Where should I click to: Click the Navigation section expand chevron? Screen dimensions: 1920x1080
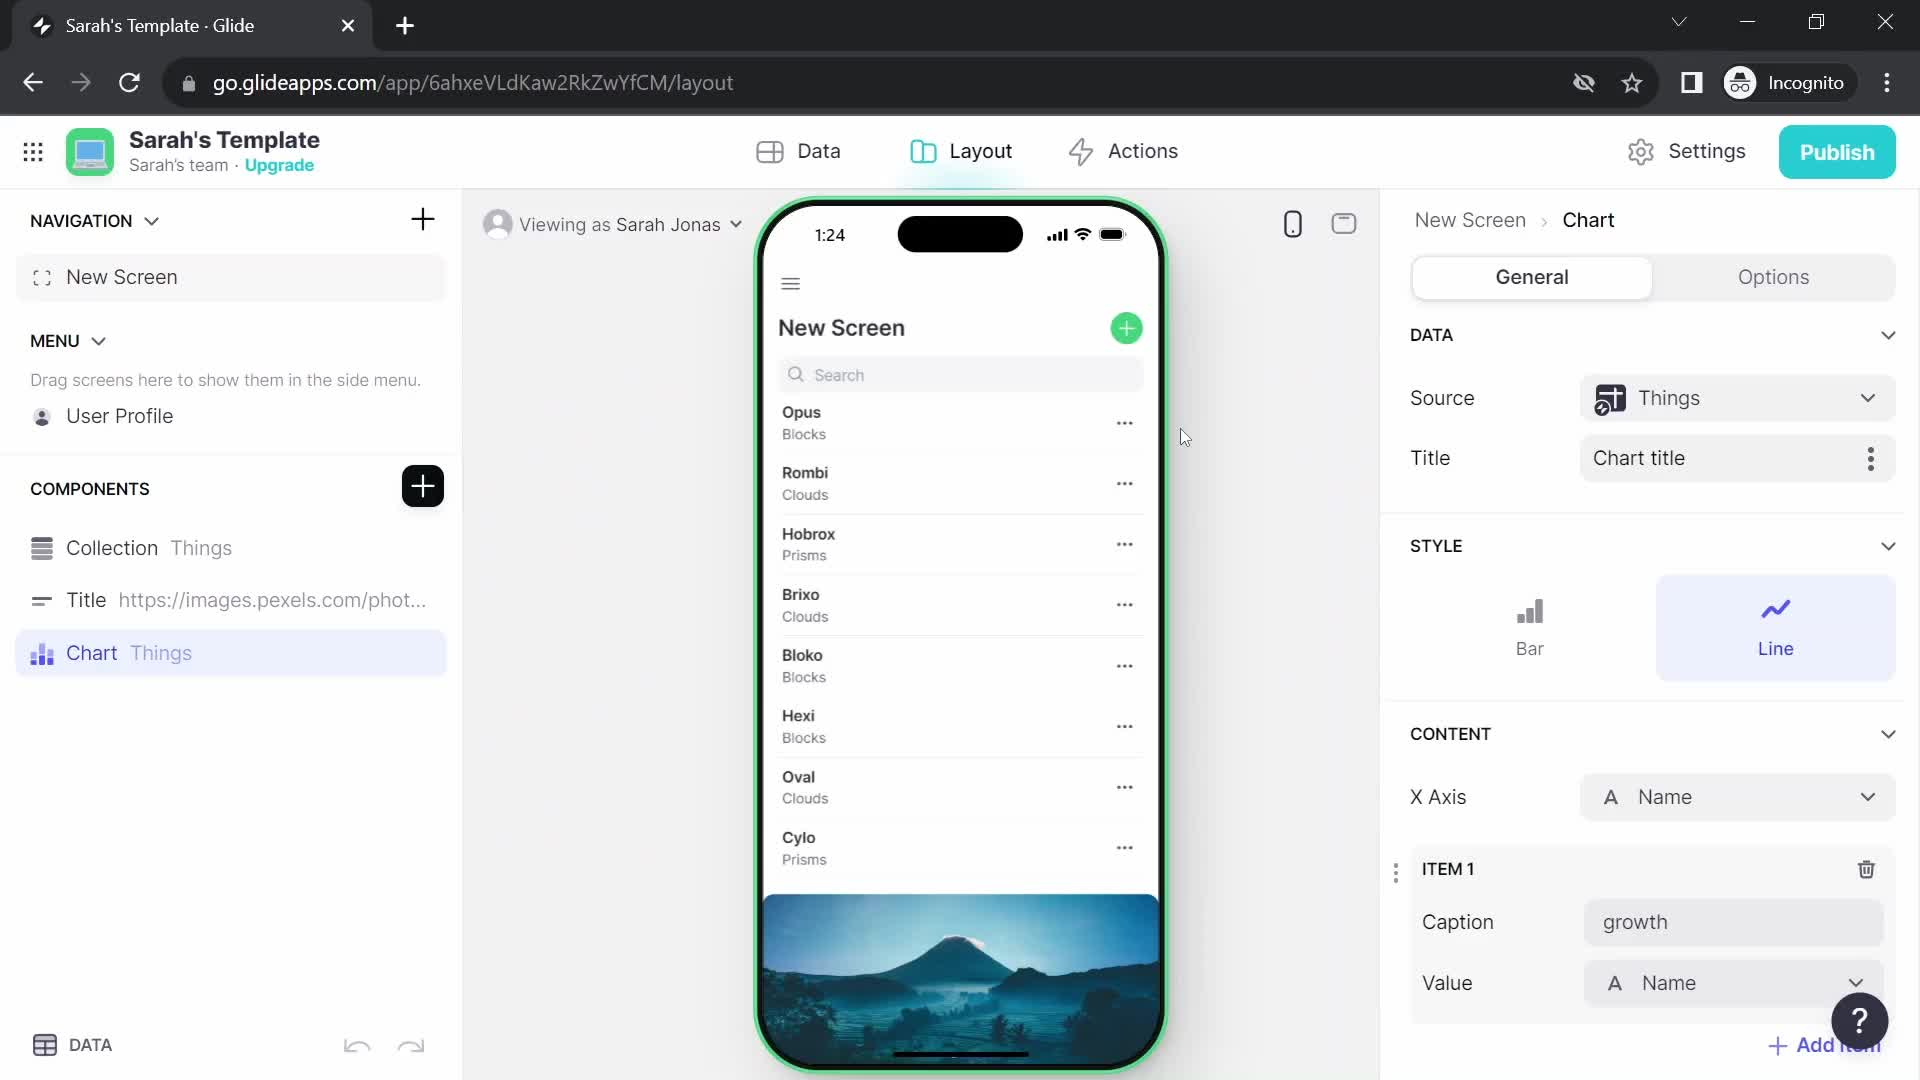click(x=150, y=219)
